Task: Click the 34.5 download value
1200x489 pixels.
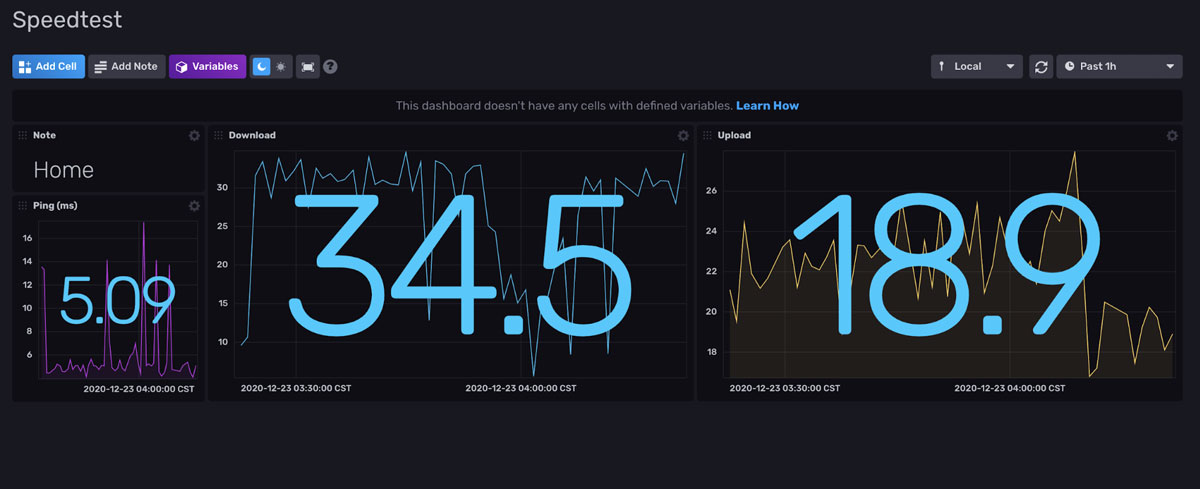Action: click(x=462, y=264)
